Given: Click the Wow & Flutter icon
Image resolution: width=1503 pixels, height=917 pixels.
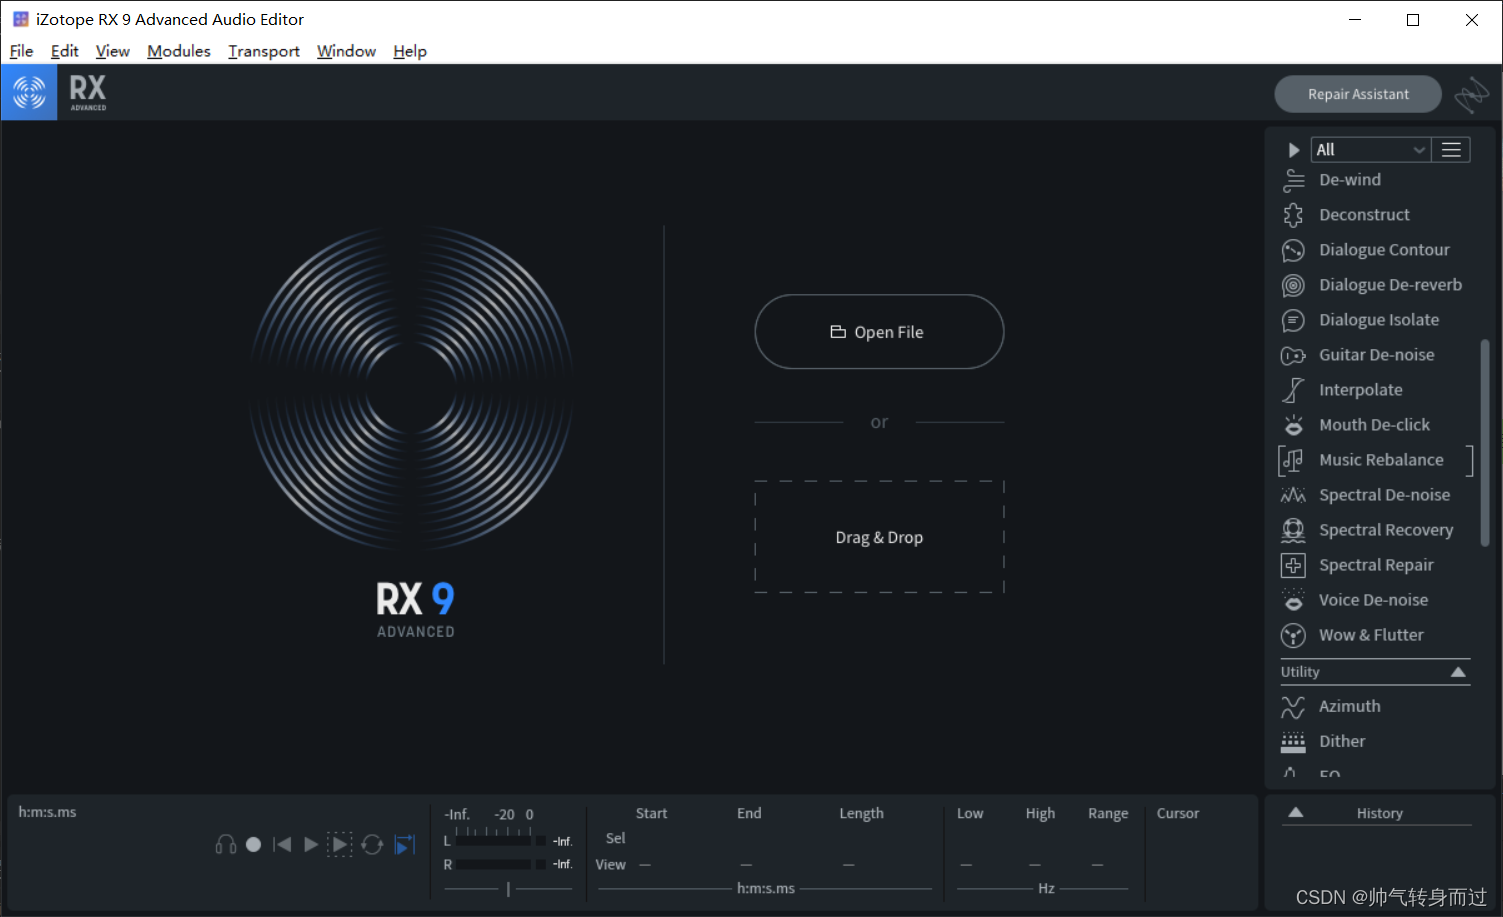Looking at the screenshot, I should click(1293, 635).
